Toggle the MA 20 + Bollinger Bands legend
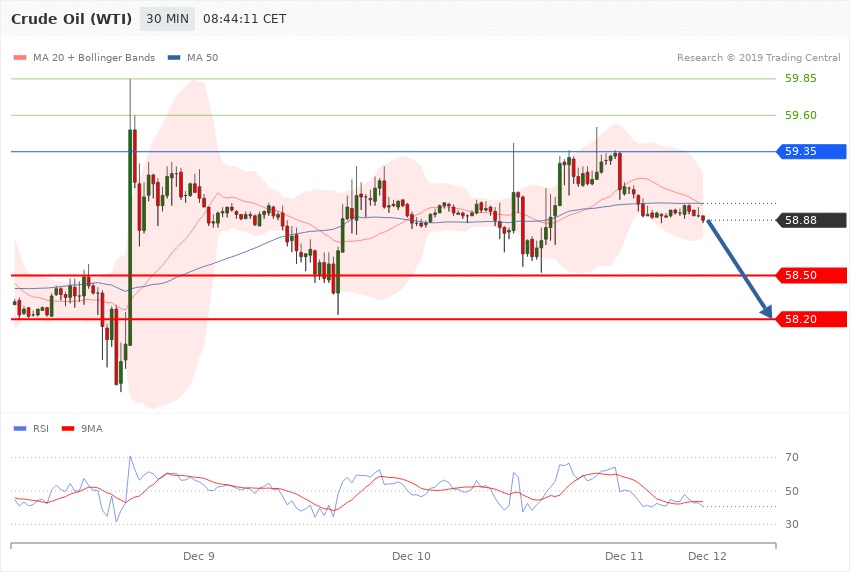Screen dimensions: 850x576 tap(85, 57)
